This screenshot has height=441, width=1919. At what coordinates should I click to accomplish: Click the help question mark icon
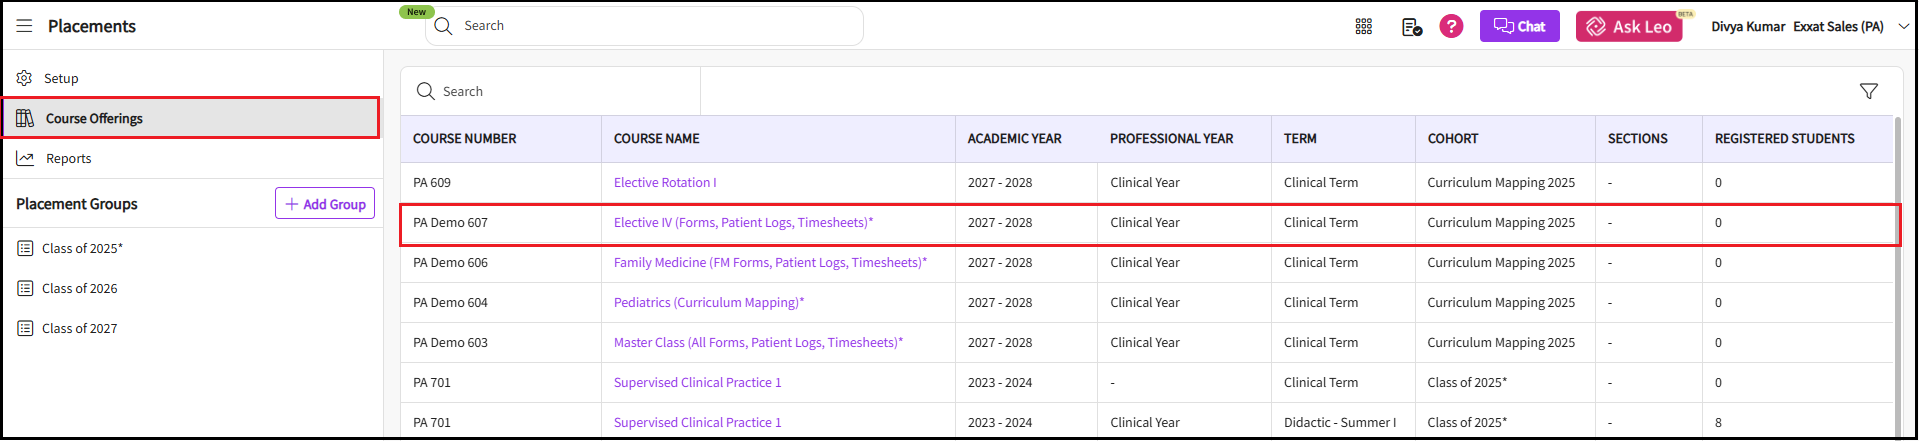pos(1451,27)
